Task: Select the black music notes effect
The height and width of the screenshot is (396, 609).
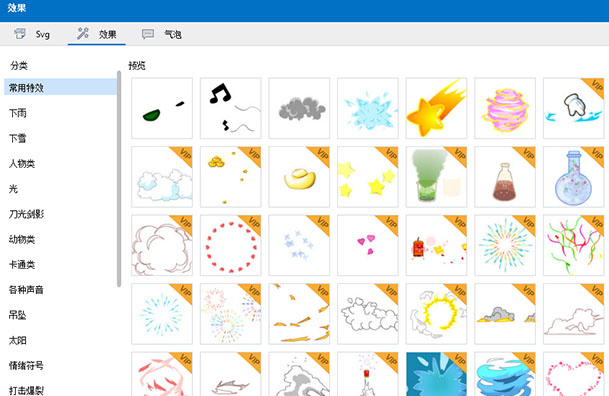Action: (x=231, y=108)
